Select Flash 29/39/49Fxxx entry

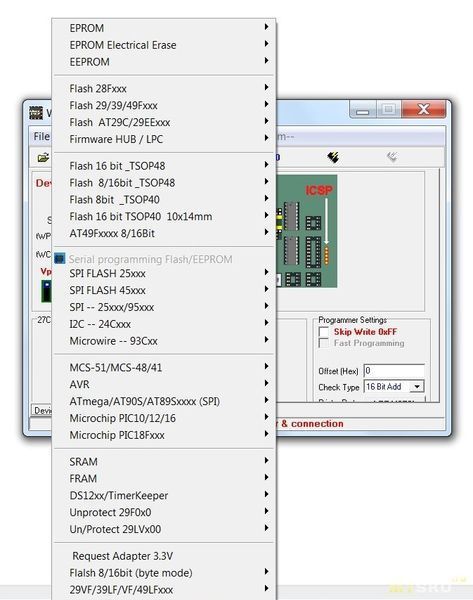[164, 105]
